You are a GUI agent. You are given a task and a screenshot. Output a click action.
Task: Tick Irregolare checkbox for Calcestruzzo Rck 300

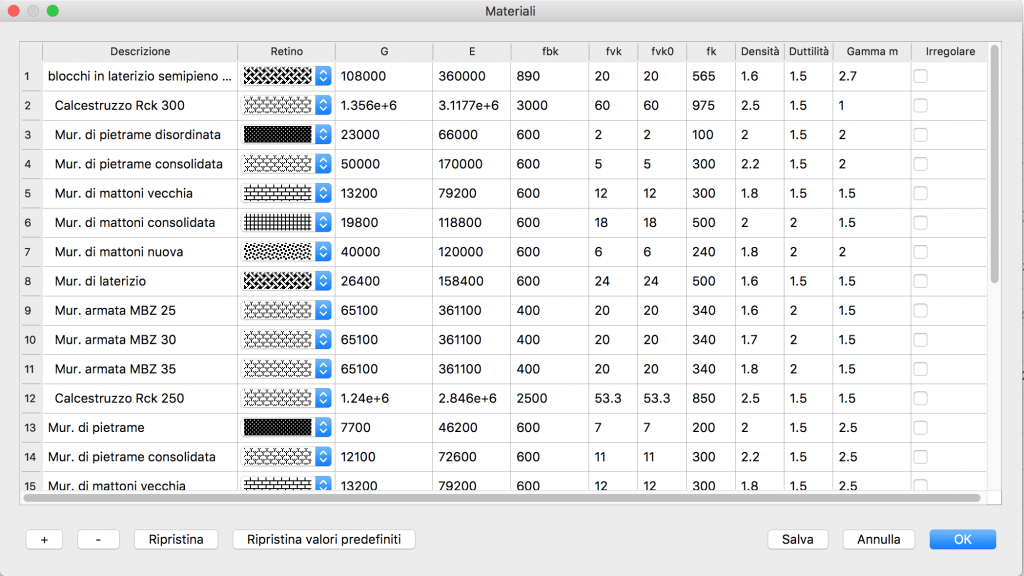[920, 105]
